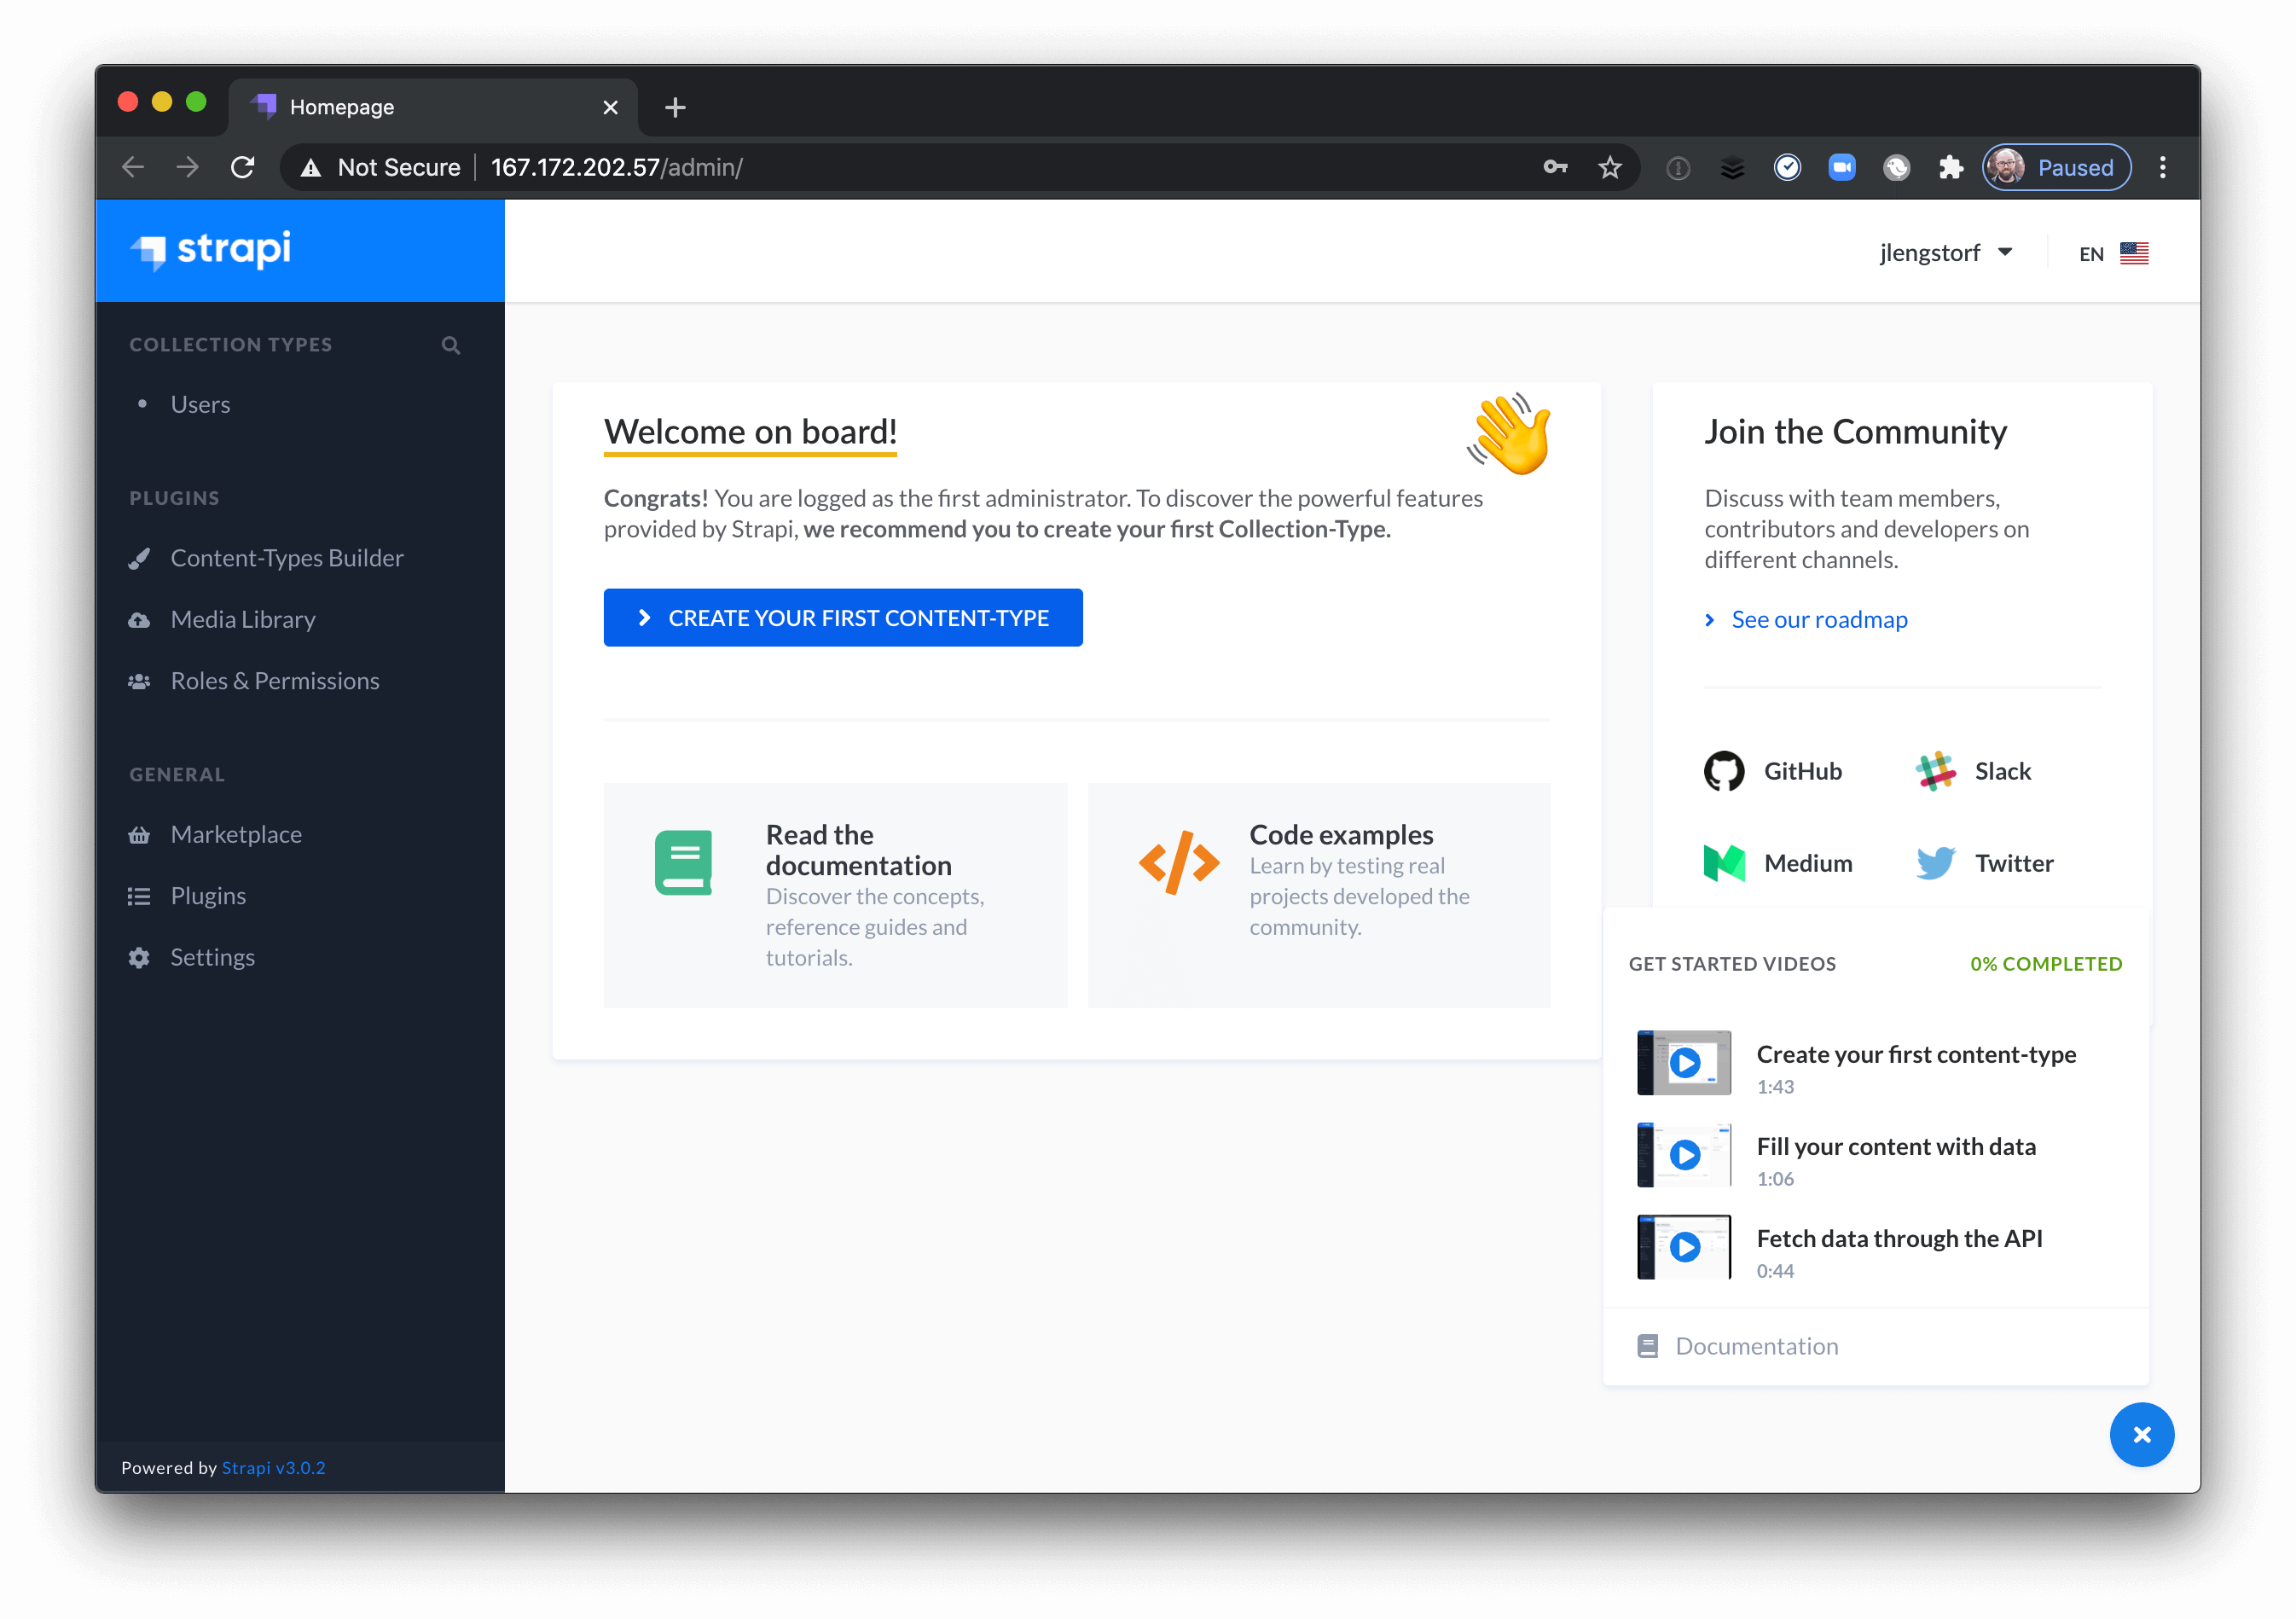Join the community via the Slack icon
The image size is (2296, 1619).
pos(1936,770)
